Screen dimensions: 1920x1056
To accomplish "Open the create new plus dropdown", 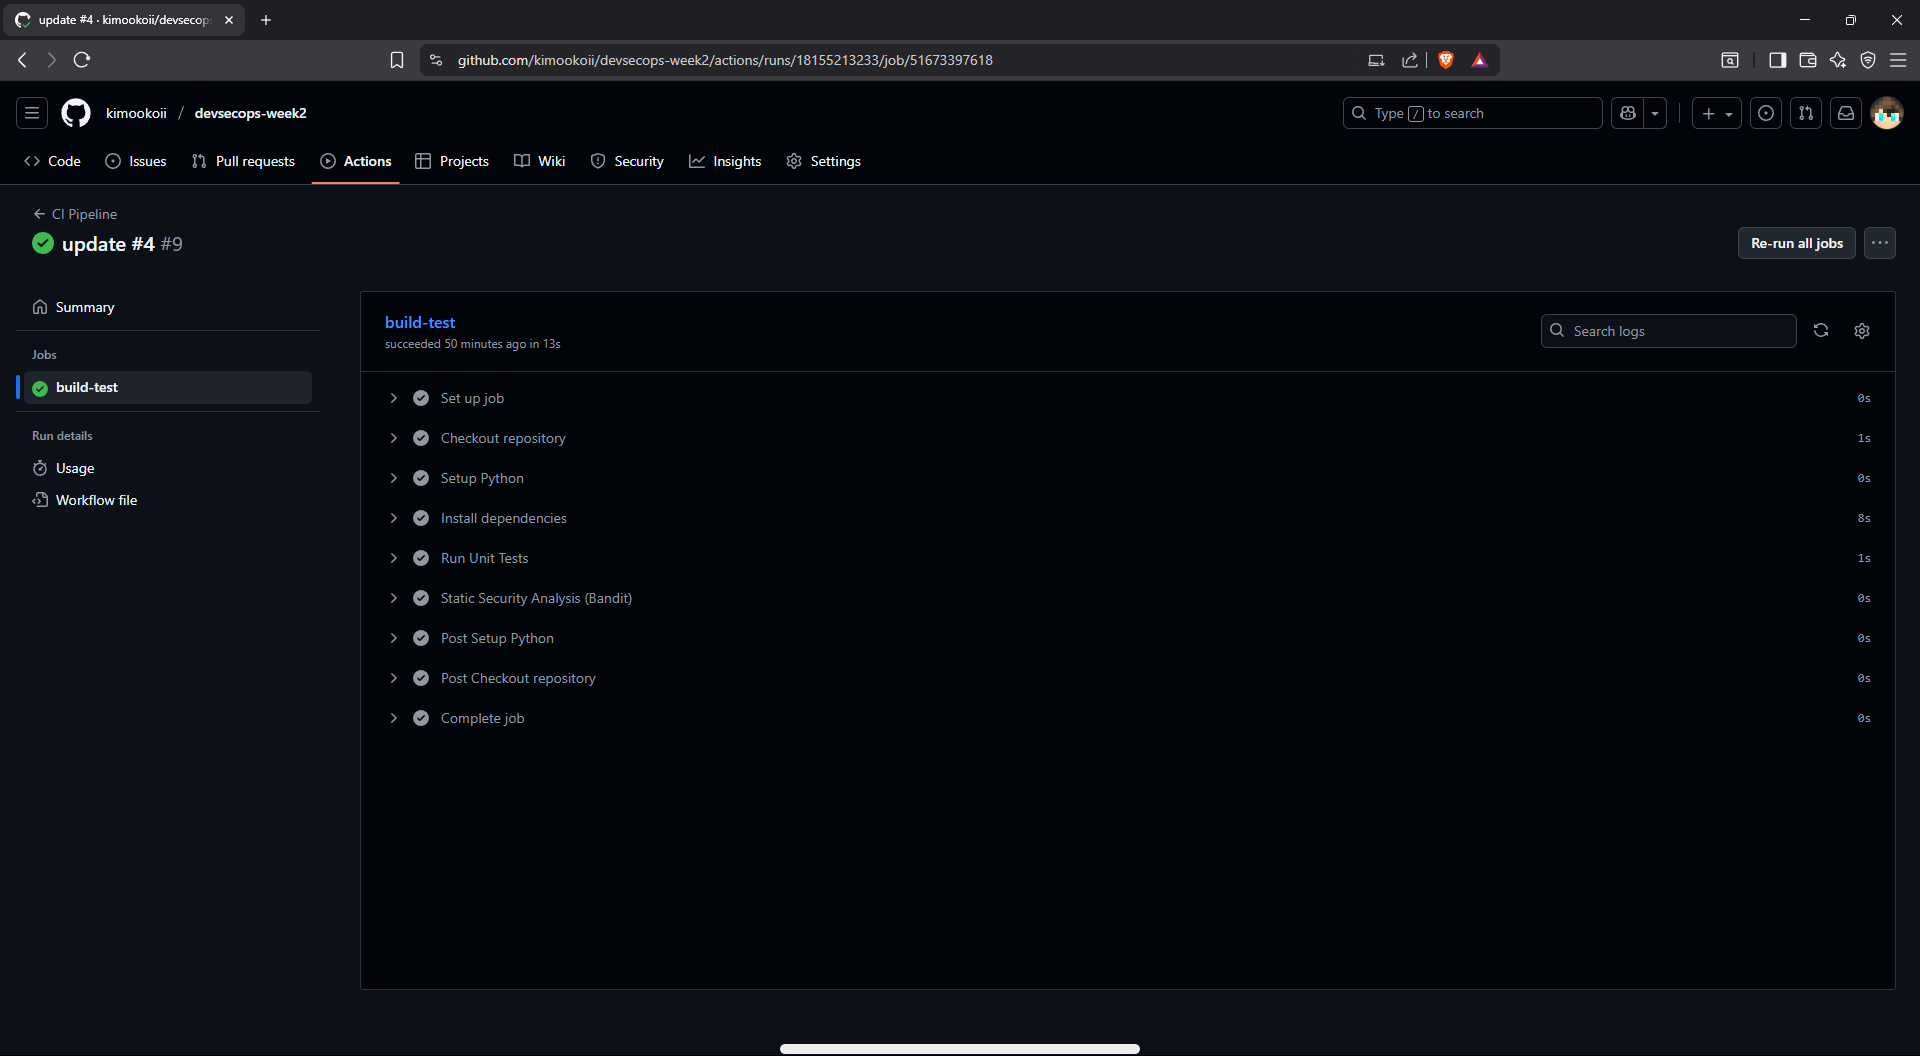I will (x=1716, y=113).
